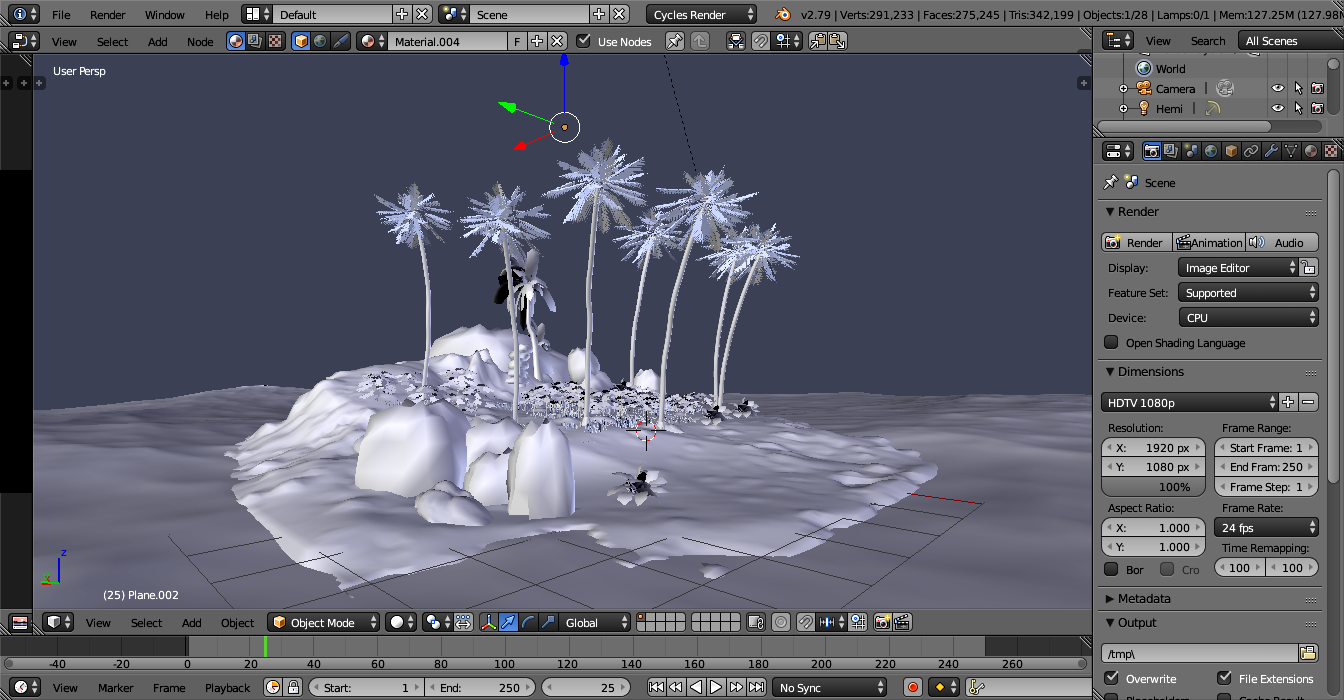This screenshot has height=700, width=1344.
Task: Open the Render menu in top bar
Action: [108, 15]
